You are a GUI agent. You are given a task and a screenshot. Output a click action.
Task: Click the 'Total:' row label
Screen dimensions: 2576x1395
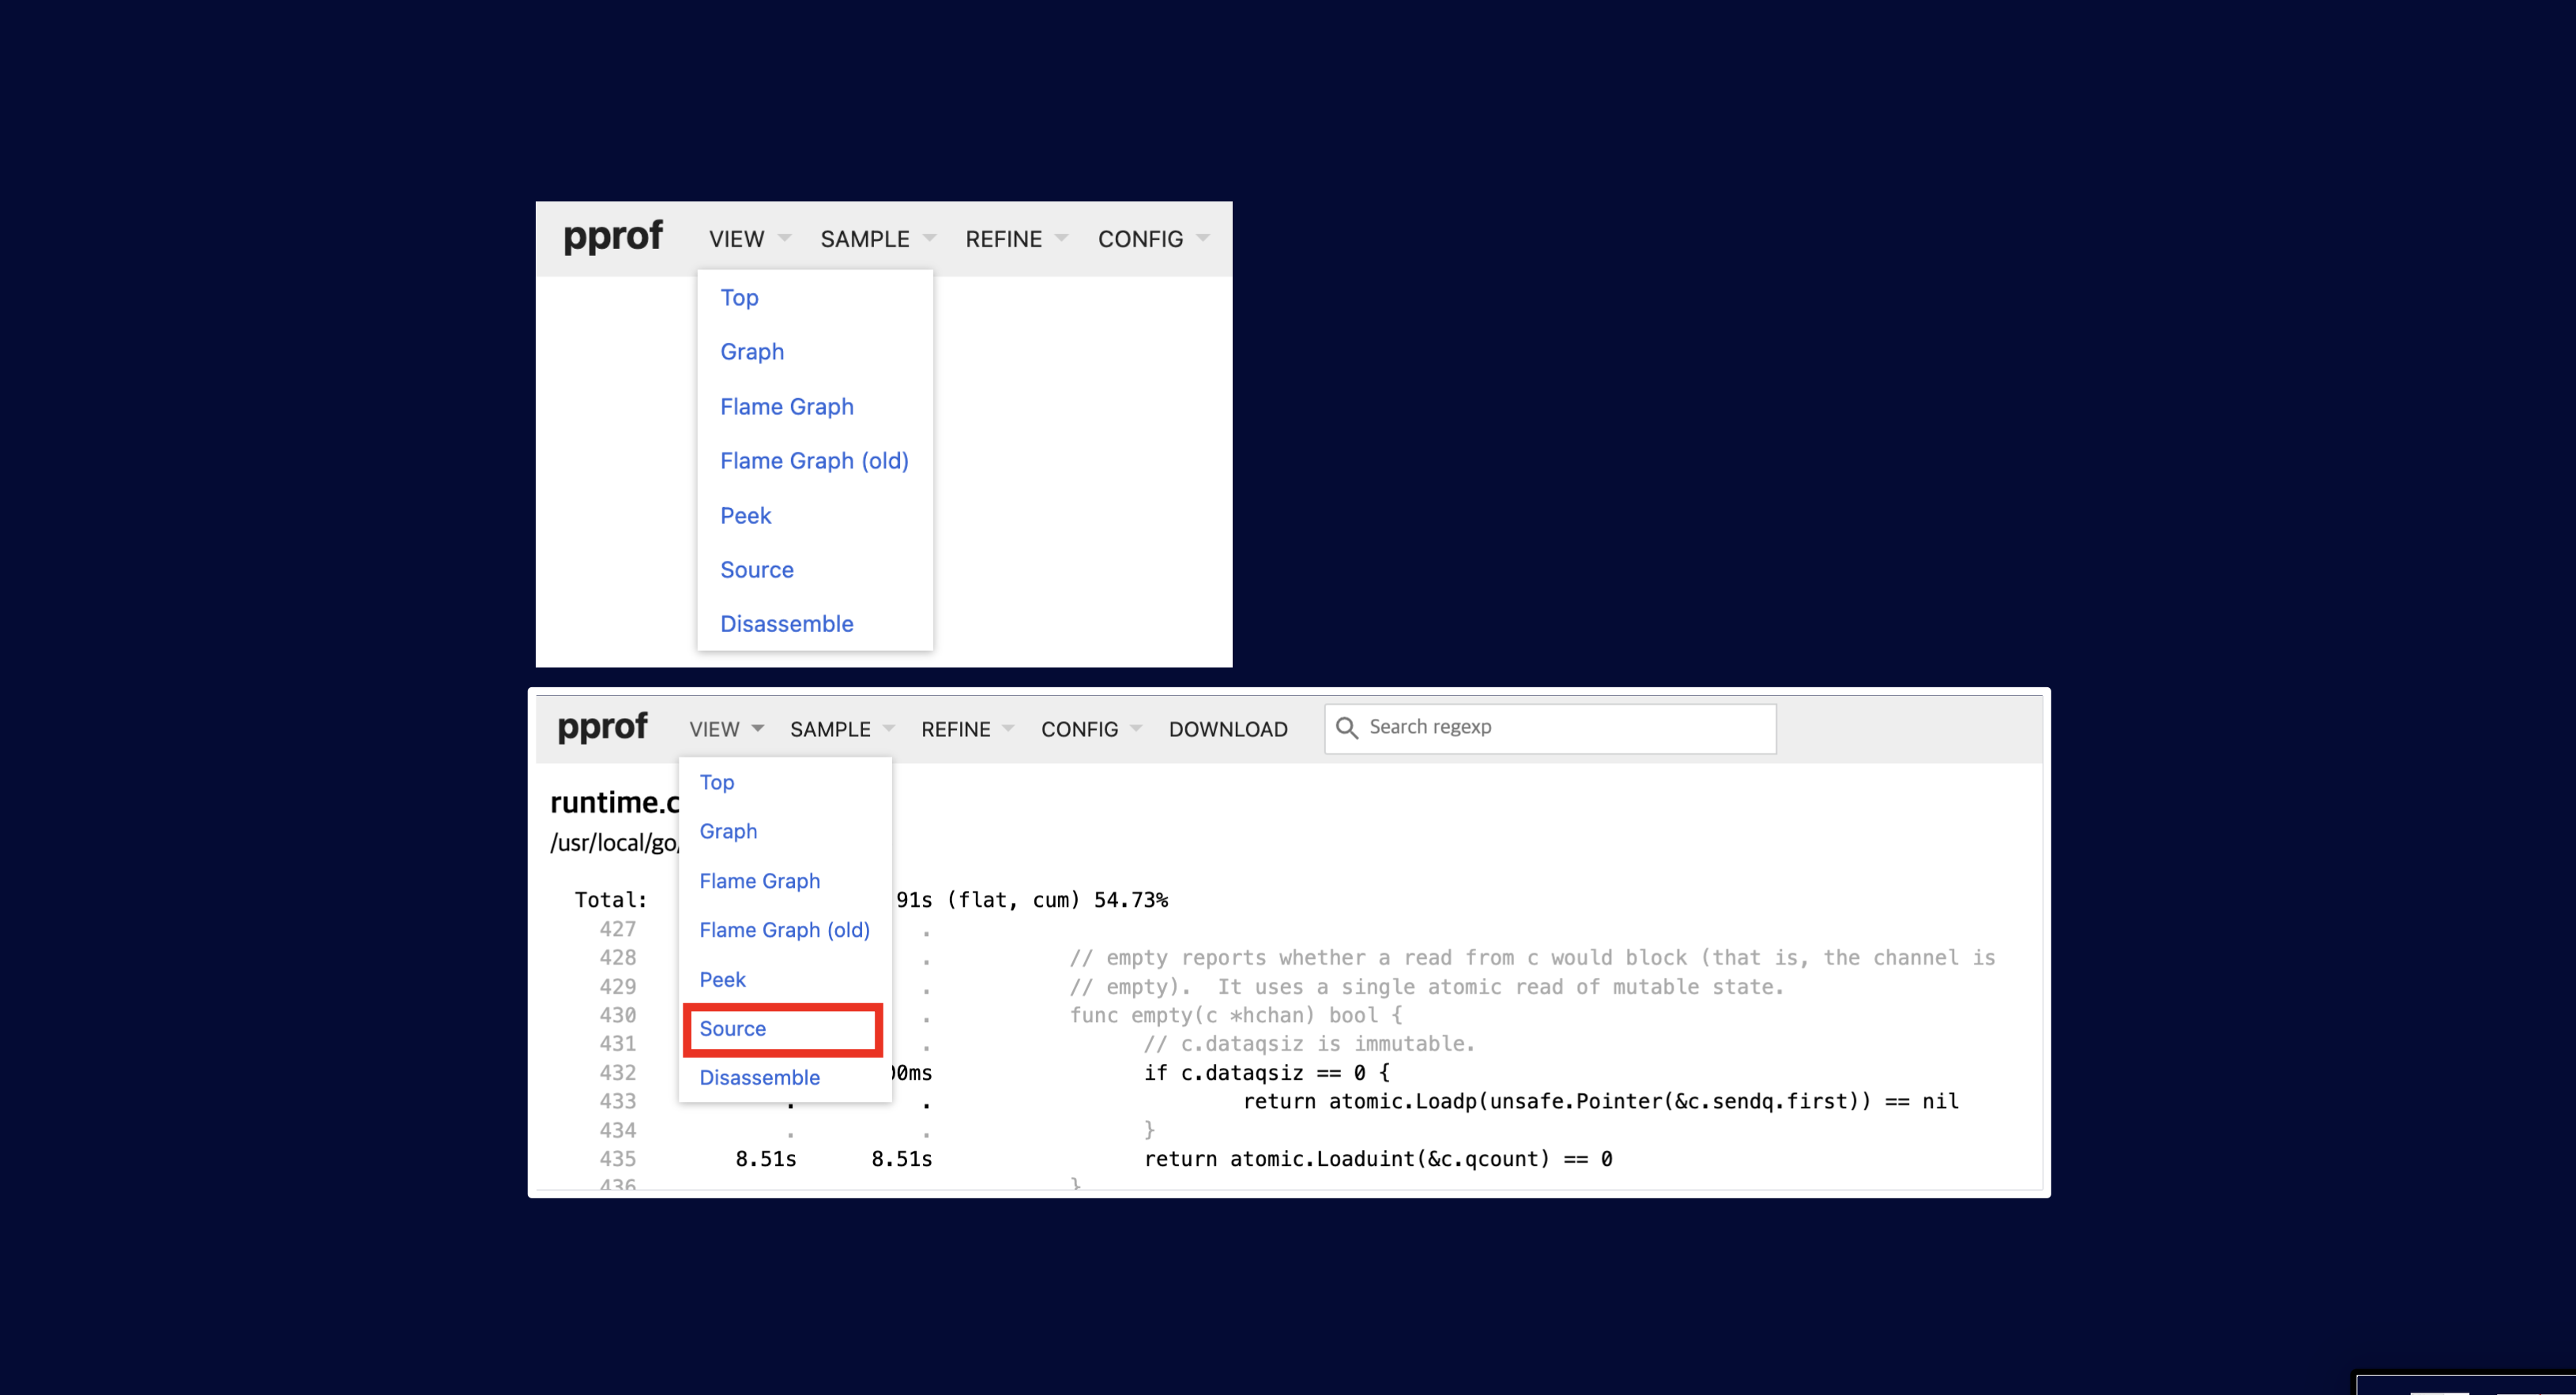610,900
